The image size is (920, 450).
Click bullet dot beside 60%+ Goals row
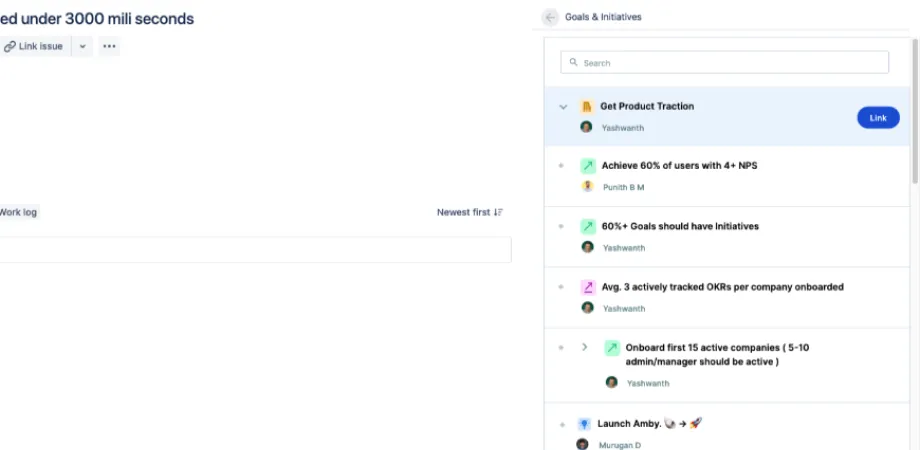pyautogui.click(x=561, y=226)
